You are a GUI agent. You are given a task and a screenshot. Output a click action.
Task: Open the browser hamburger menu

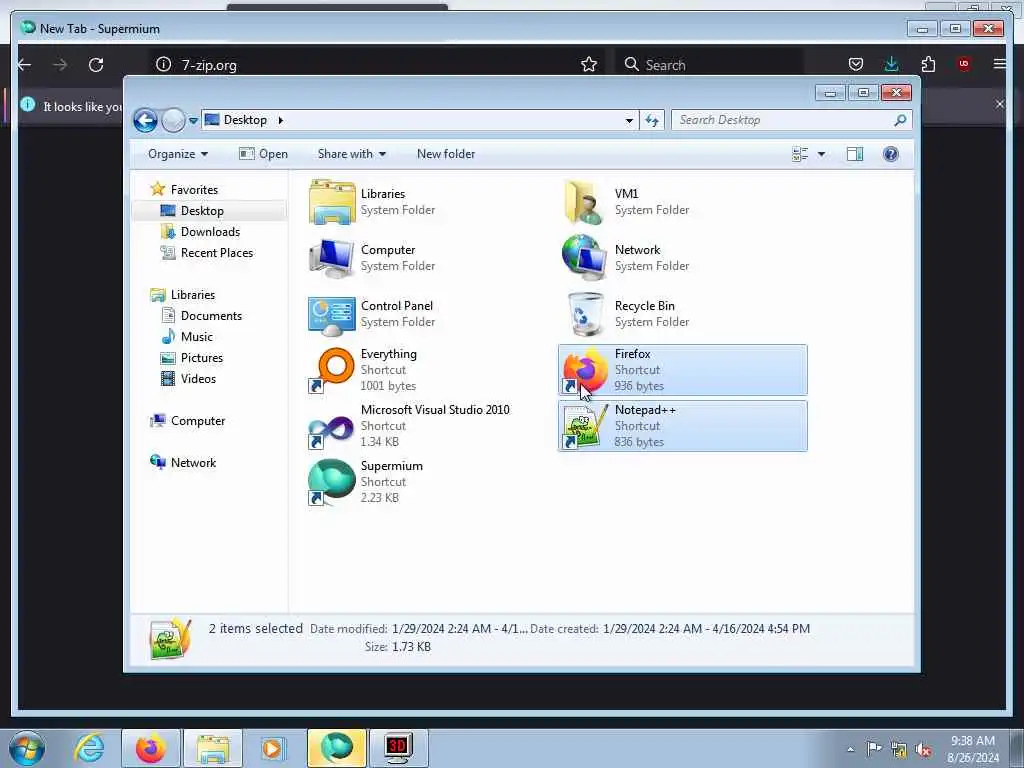click(x=999, y=64)
